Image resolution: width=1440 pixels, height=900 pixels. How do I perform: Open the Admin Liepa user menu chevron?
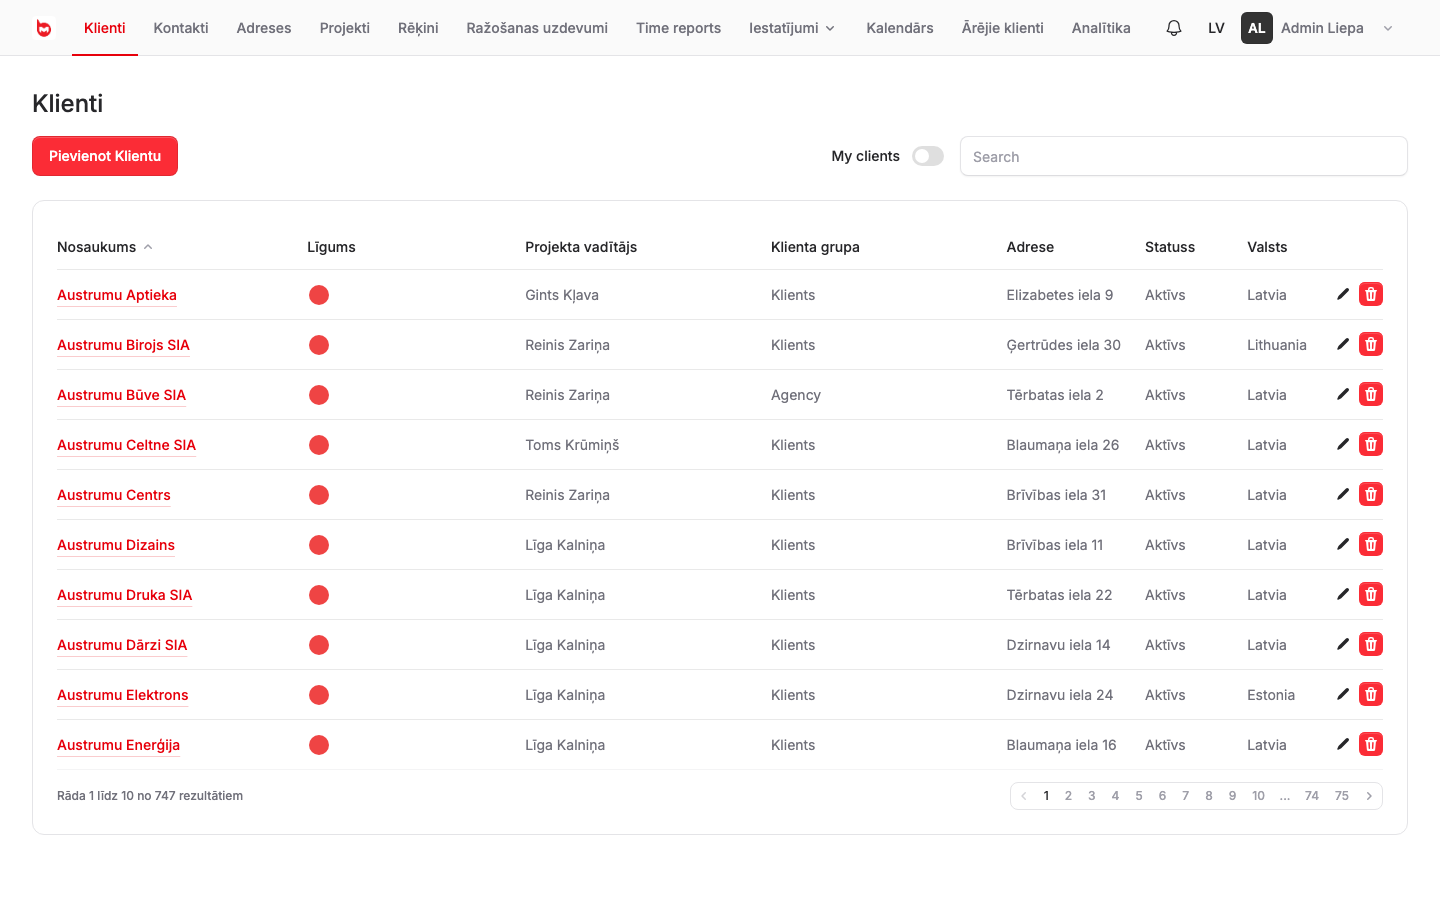pos(1388,28)
